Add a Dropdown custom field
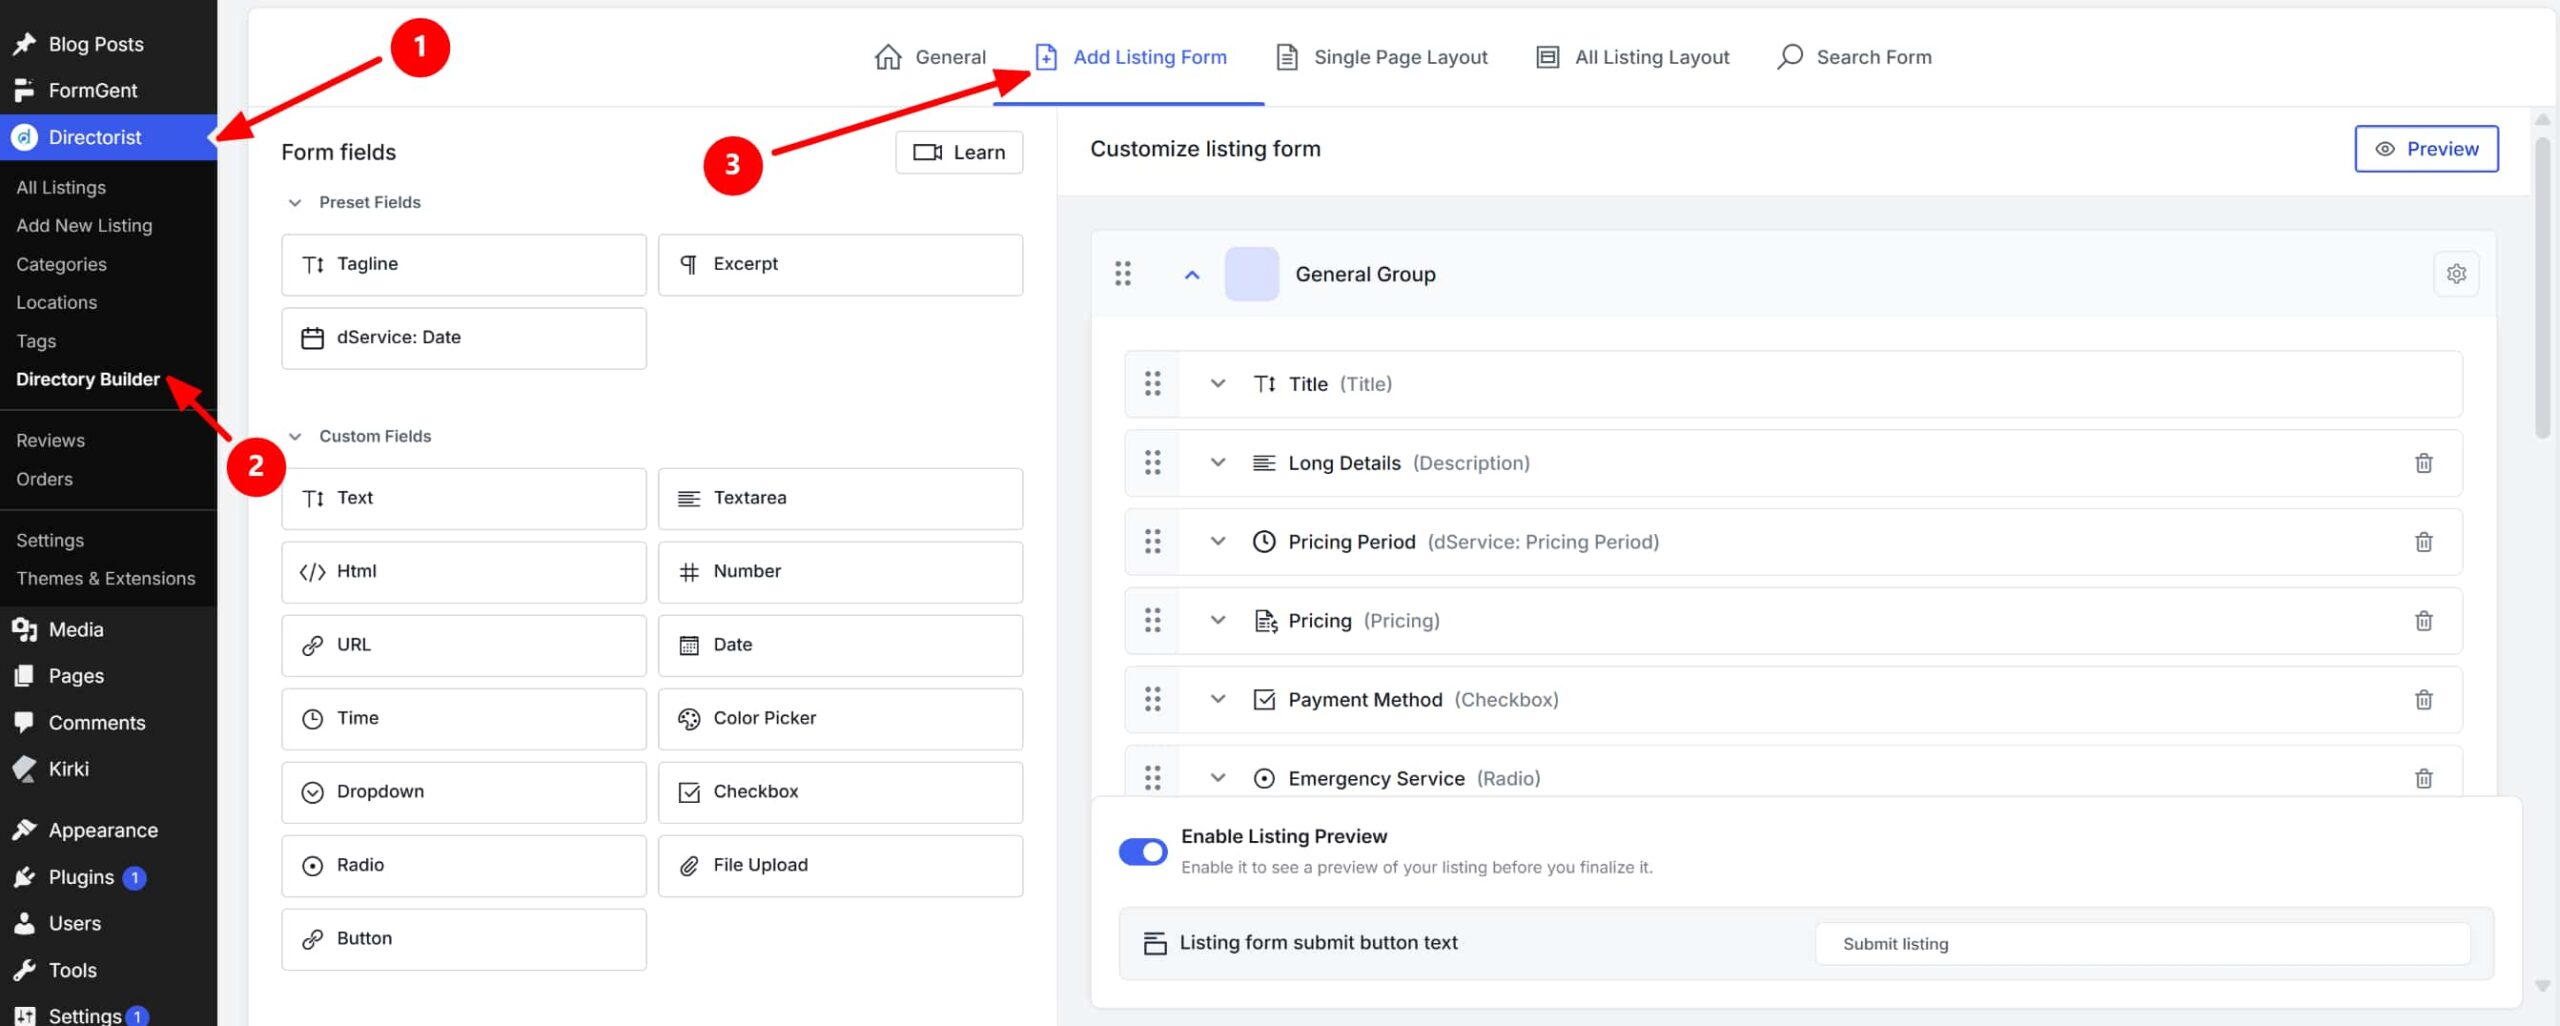 click(x=464, y=792)
